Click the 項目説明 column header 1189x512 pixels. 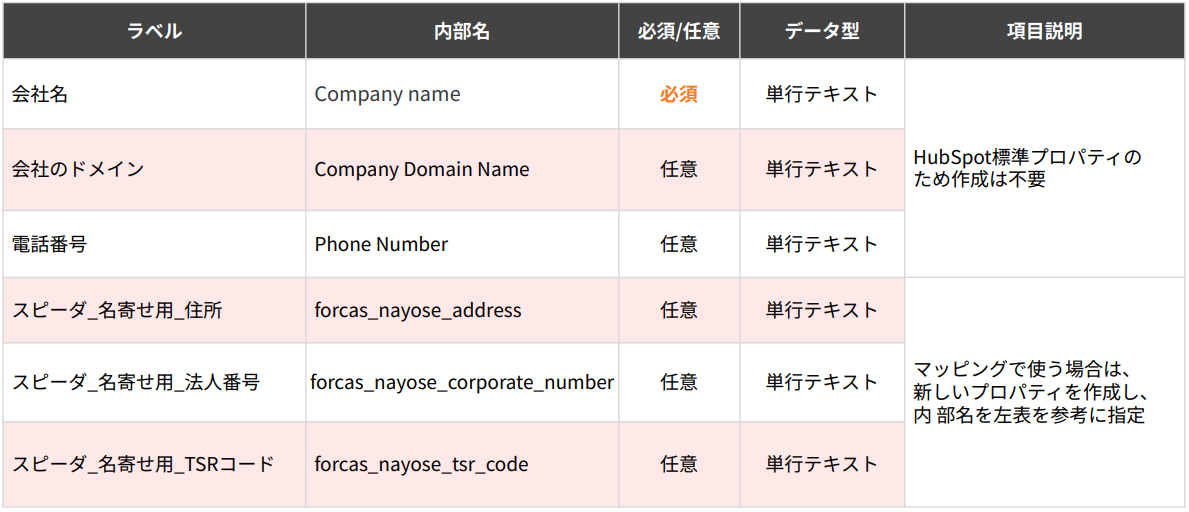(1044, 31)
